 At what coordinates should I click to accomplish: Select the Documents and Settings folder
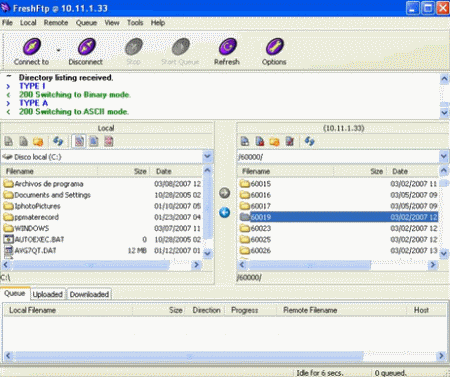(x=102, y=195)
